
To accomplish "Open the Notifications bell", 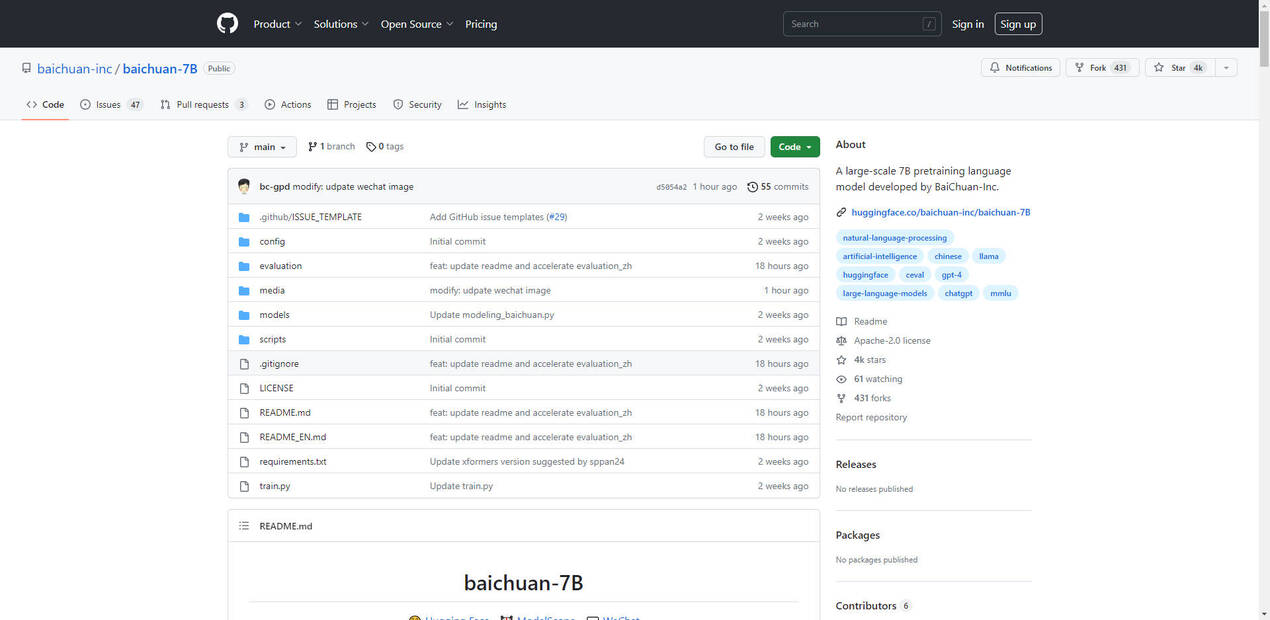I will click(994, 67).
